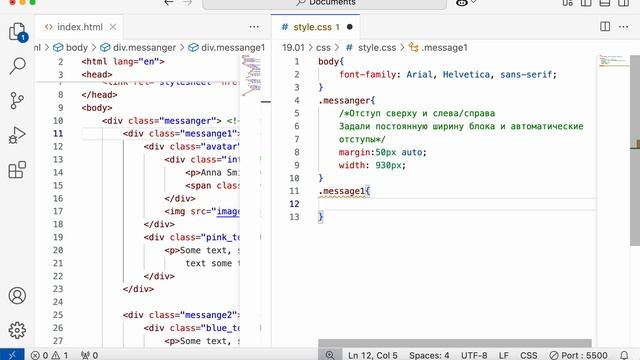The height and width of the screenshot is (360, 640).
Task: Change indentation via Spaces: 4
Action: (x=429, y=355)
